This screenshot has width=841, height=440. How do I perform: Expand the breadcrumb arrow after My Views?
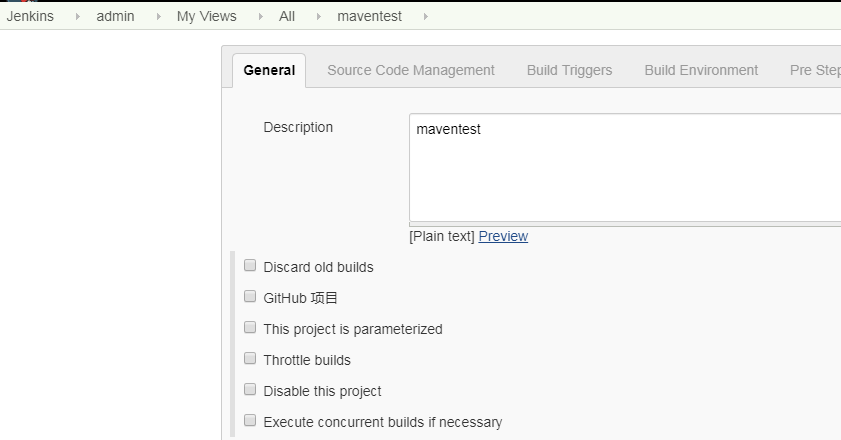(259, 16)
